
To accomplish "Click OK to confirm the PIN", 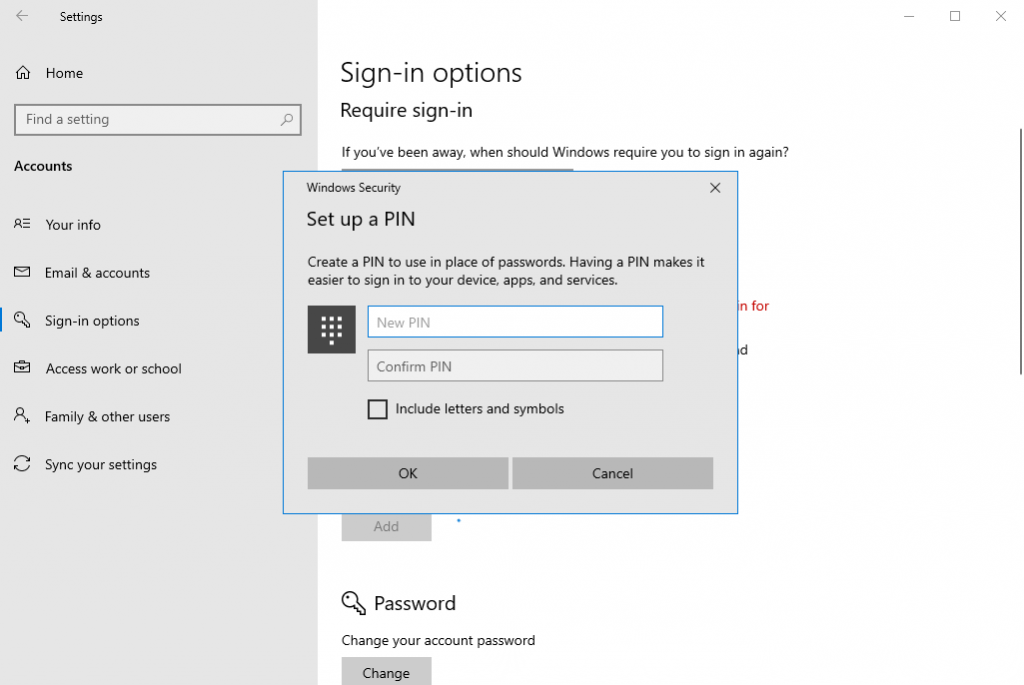I will pos(407,473).
